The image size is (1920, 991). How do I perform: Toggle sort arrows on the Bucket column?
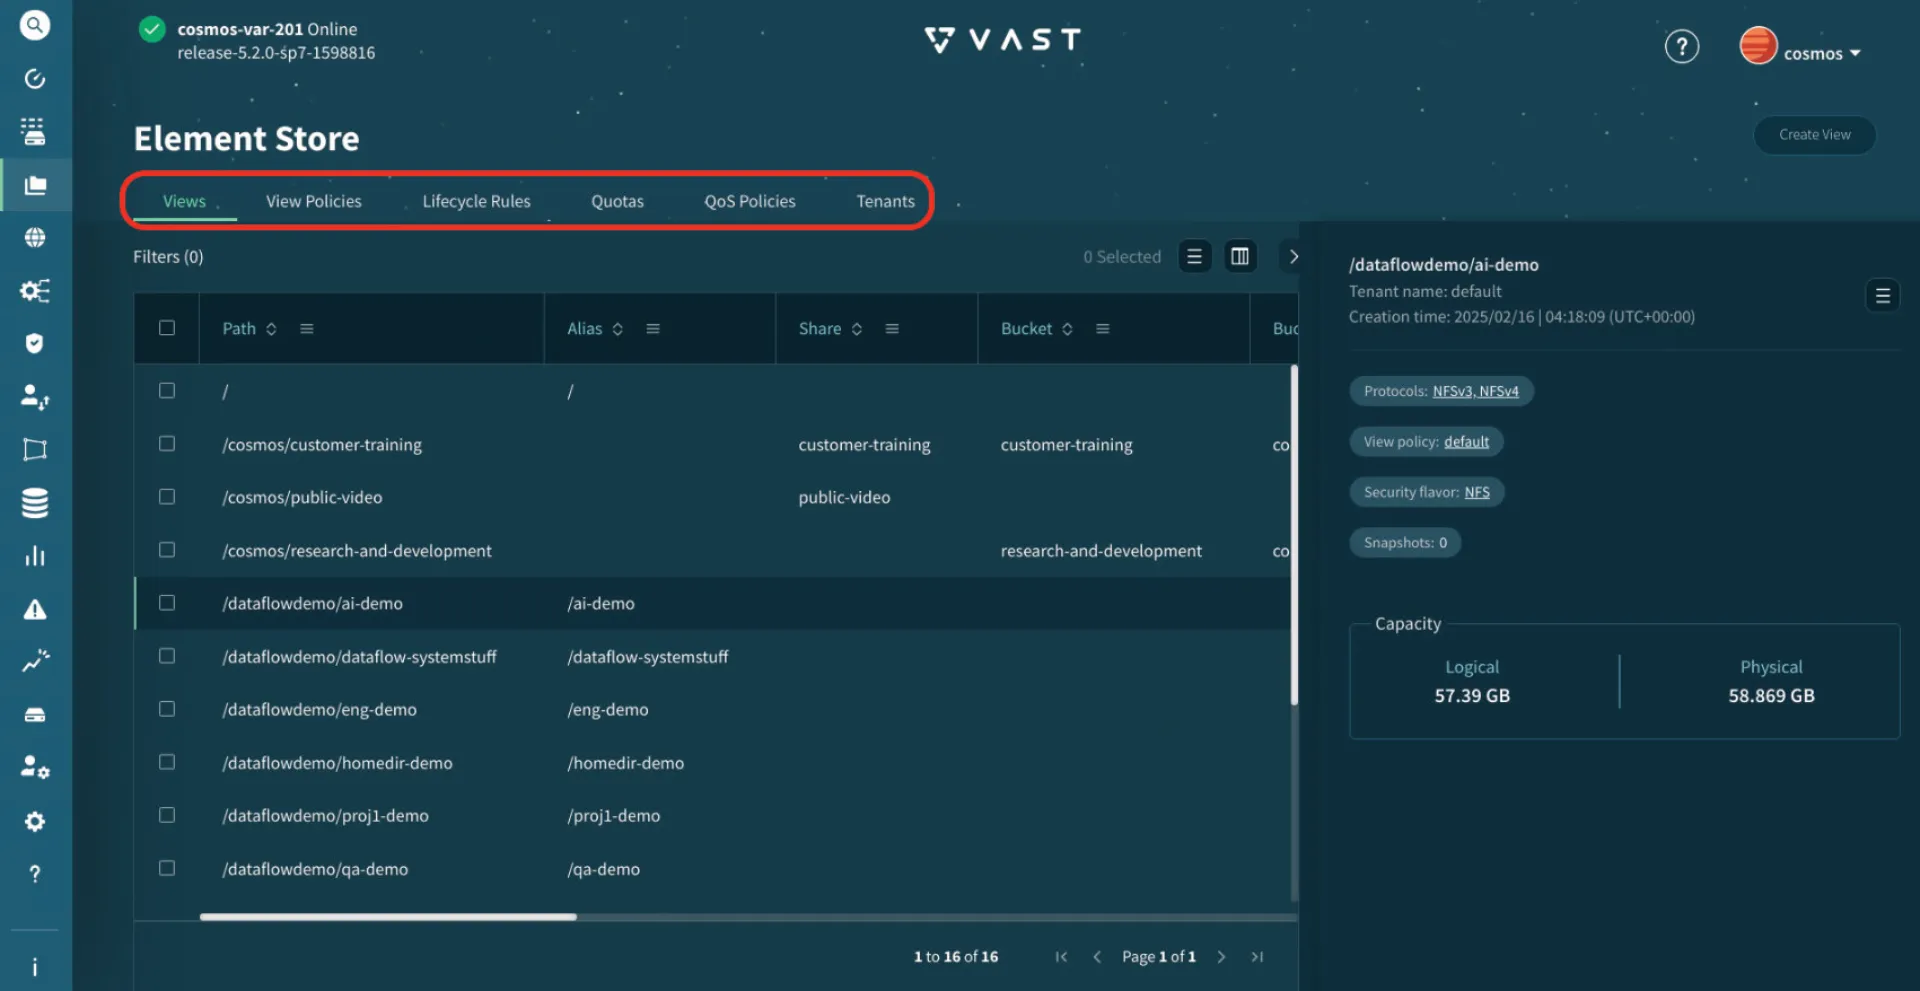pos(1068,329)
